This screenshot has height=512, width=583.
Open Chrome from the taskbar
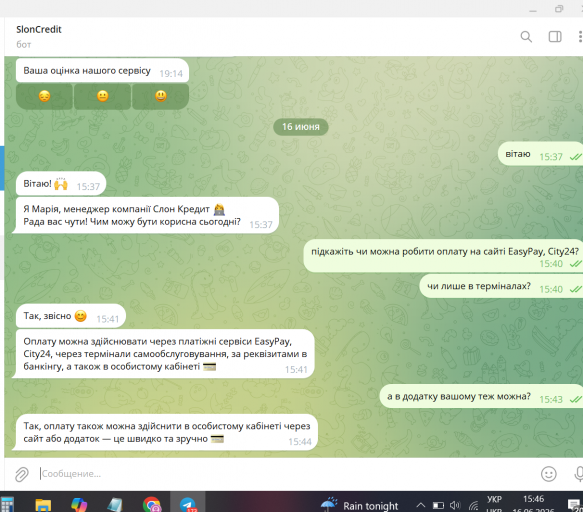pyautogui.click(x=152, y=505)
